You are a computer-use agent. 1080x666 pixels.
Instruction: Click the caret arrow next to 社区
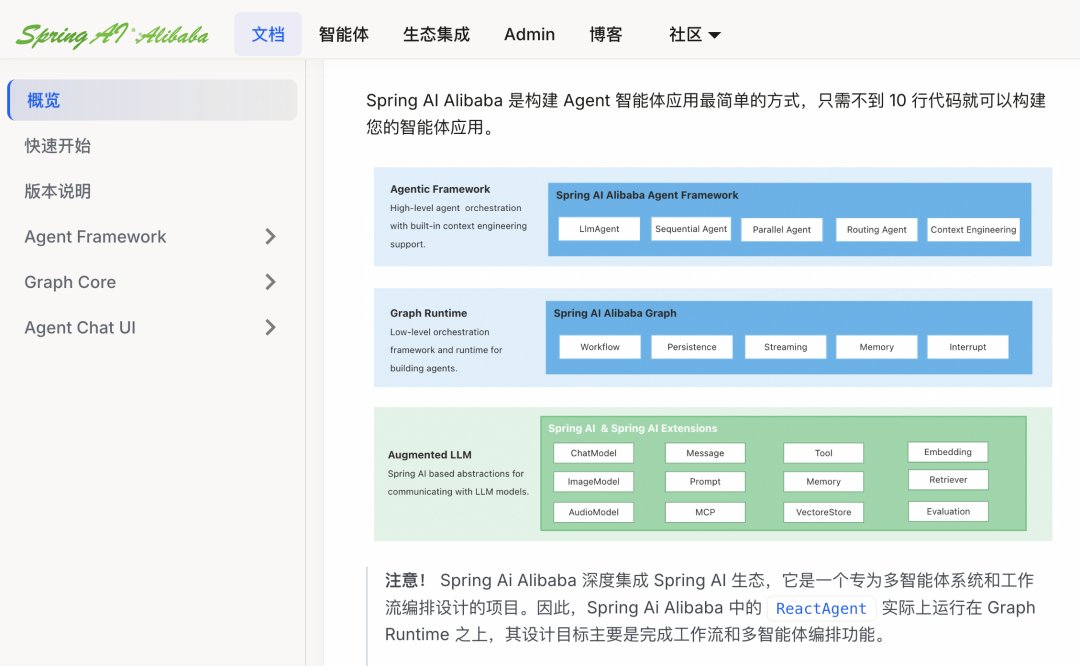click(x=714, y=35)
